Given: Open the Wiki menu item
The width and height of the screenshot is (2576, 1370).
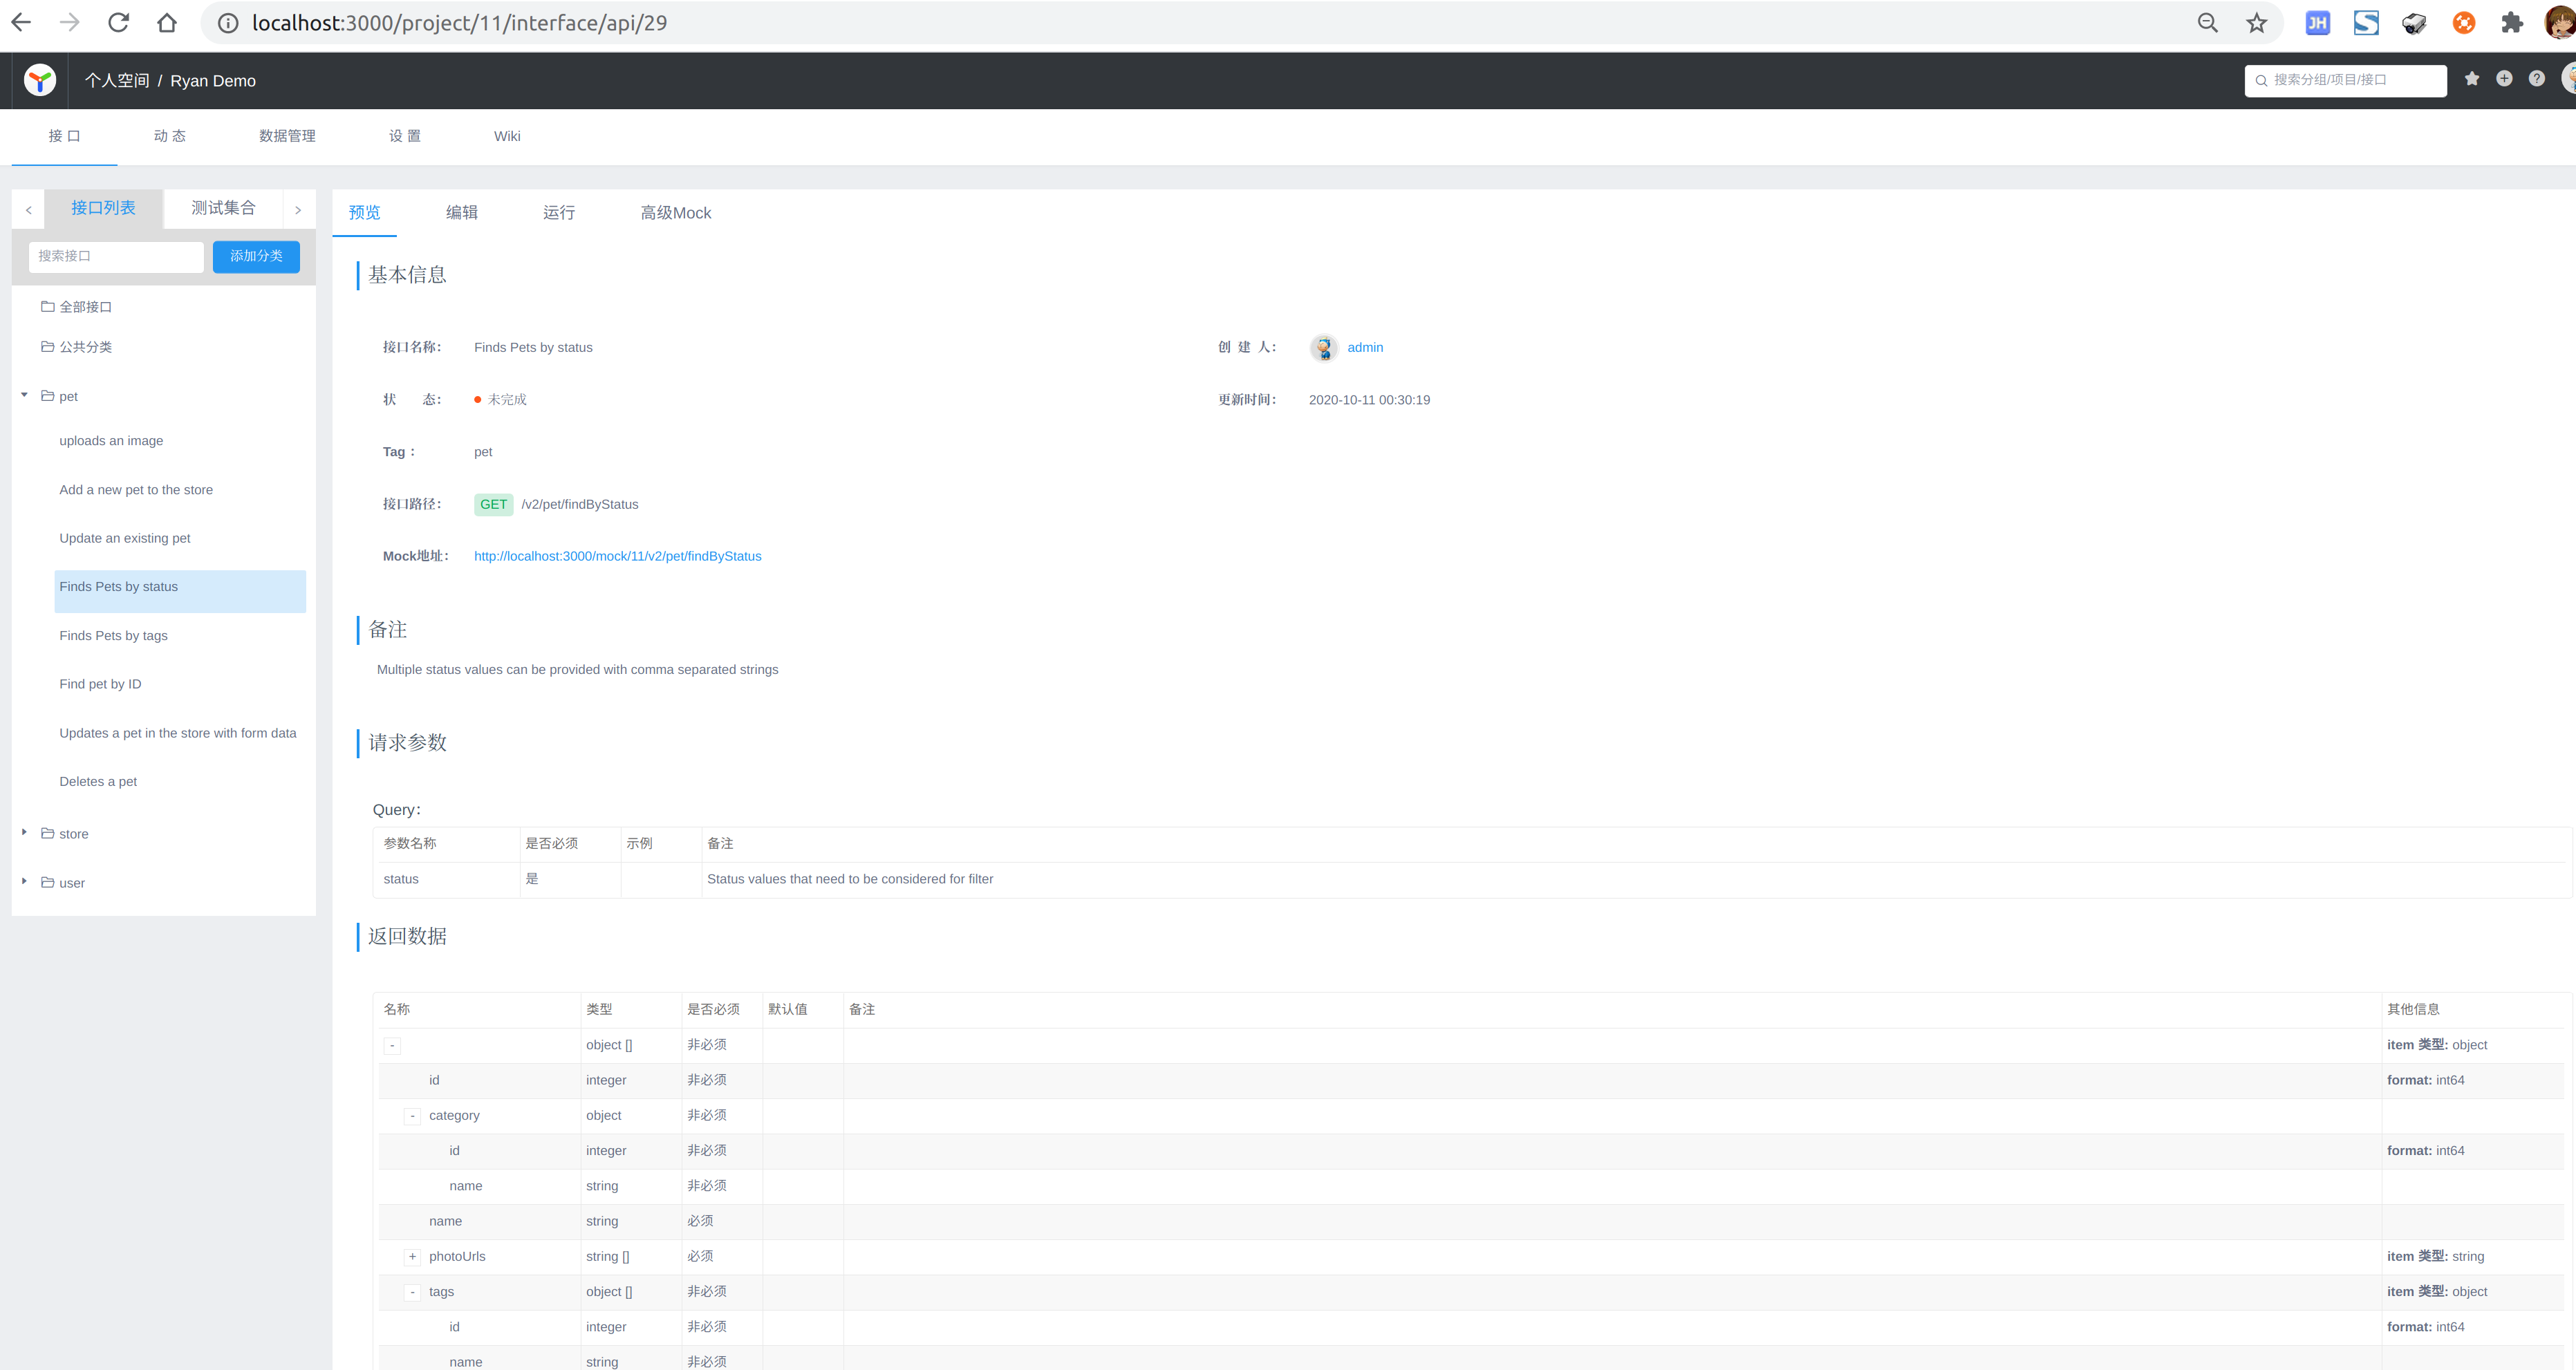Looking at the screenshot, I should 507,136.
